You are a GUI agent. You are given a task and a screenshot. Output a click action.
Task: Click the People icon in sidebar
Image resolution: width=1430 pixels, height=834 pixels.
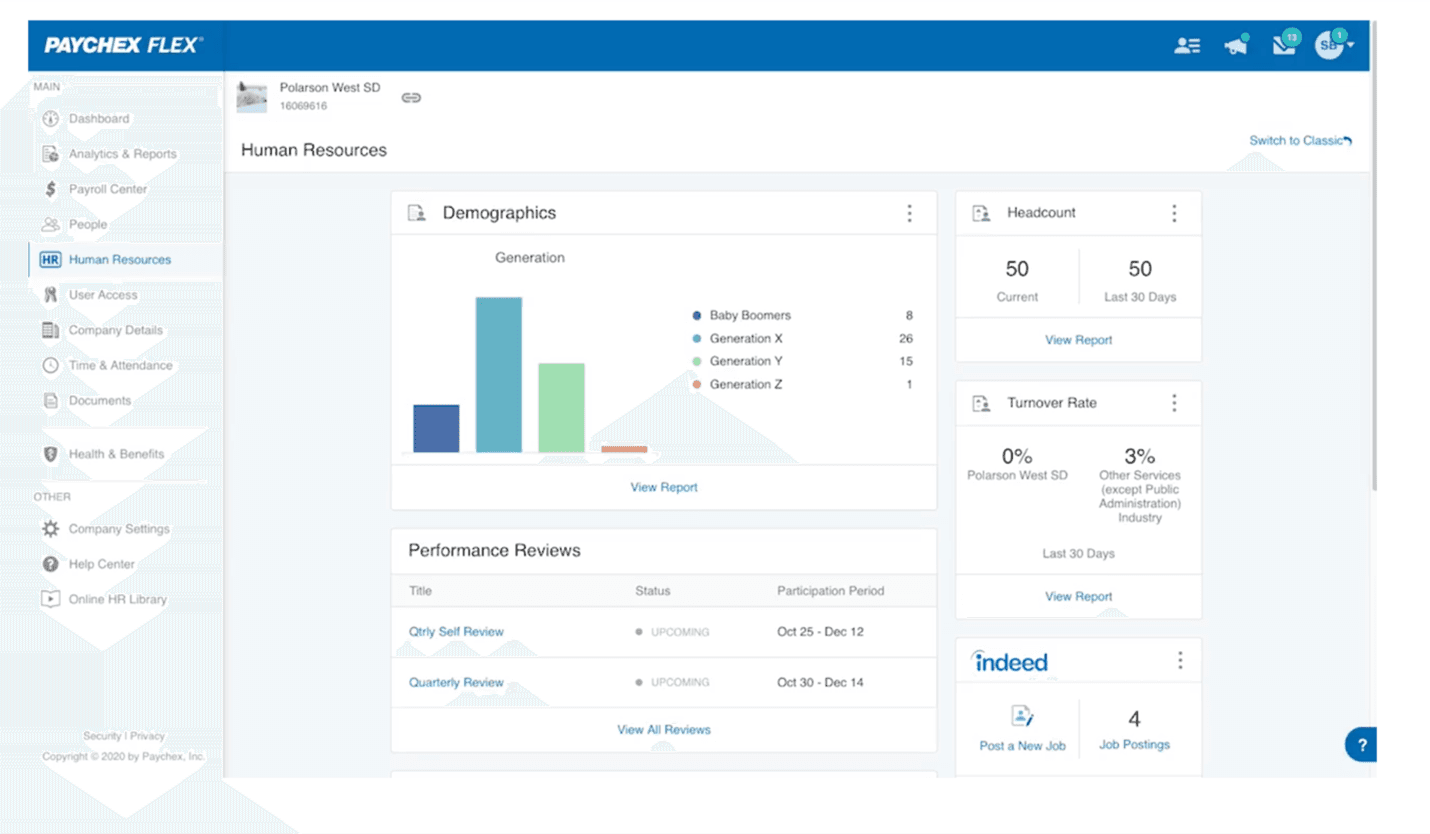pos(51,224)
